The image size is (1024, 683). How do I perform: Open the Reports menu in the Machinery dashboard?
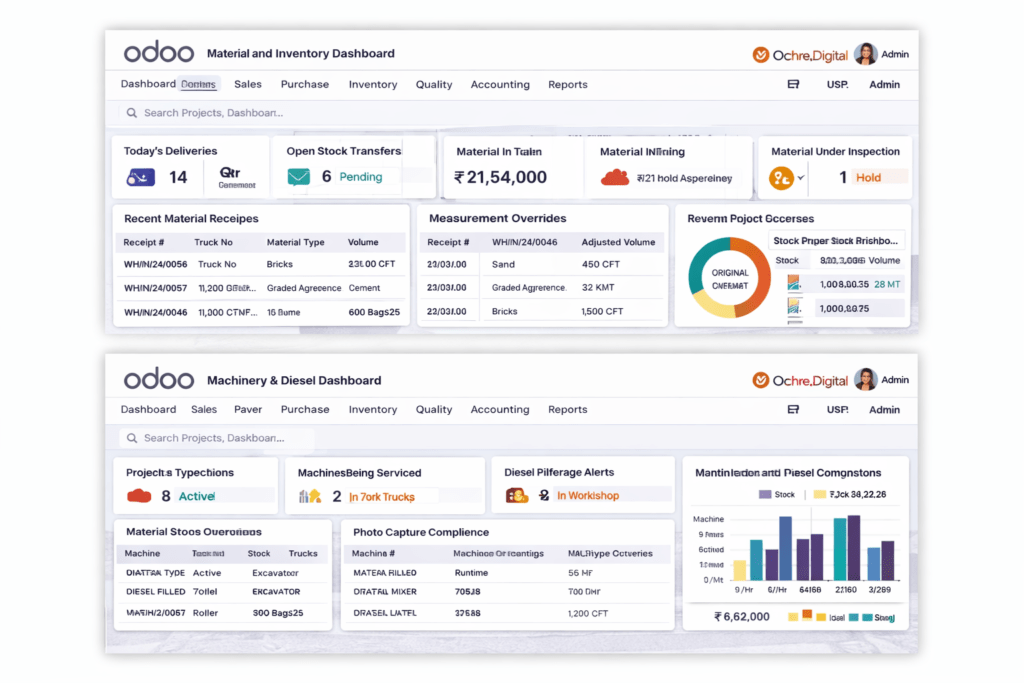pyautogui.click(x=567, y=410)
